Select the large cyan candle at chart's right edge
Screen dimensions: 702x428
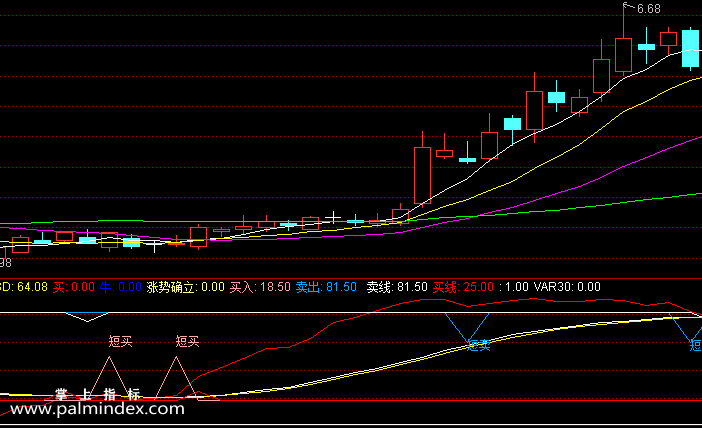pyautogui.click(x=690, y=48)
